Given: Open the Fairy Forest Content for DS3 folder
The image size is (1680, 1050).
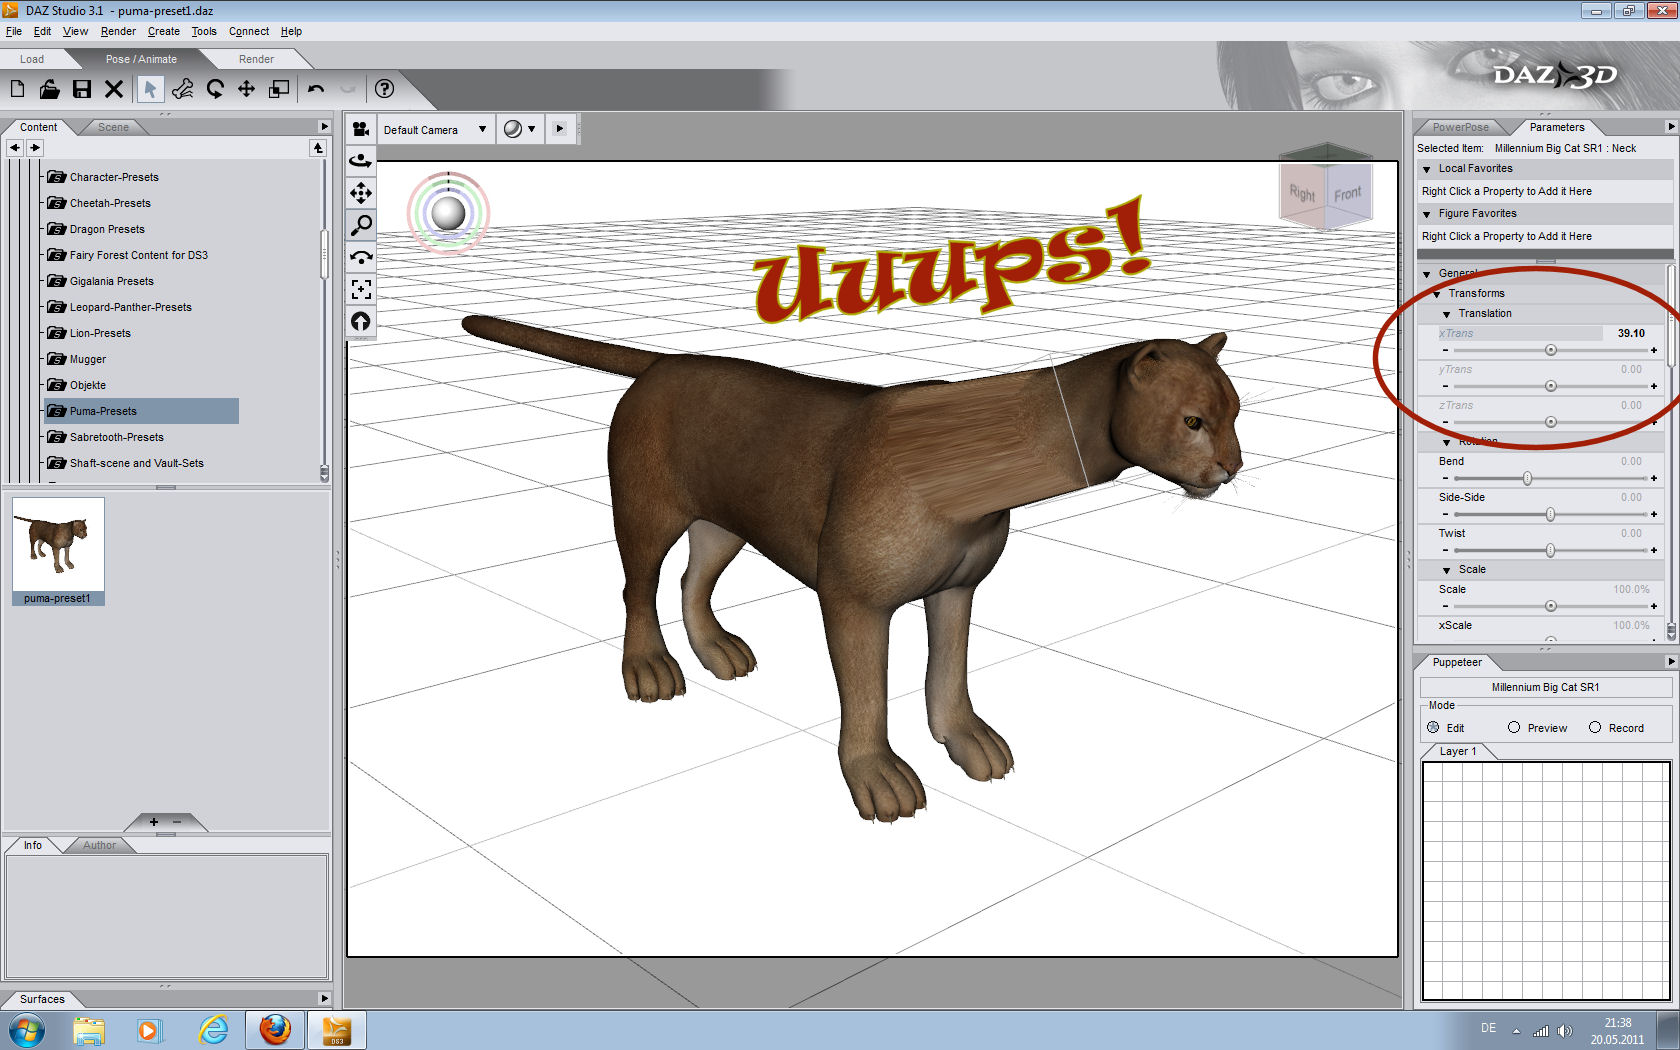Looking at the screenshot, I should [138, 255].
